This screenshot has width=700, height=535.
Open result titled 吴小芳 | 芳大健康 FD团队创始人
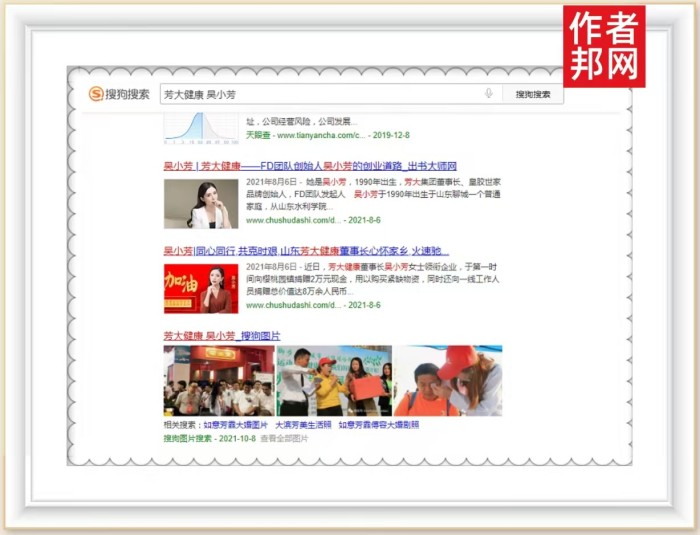[310, 166]
